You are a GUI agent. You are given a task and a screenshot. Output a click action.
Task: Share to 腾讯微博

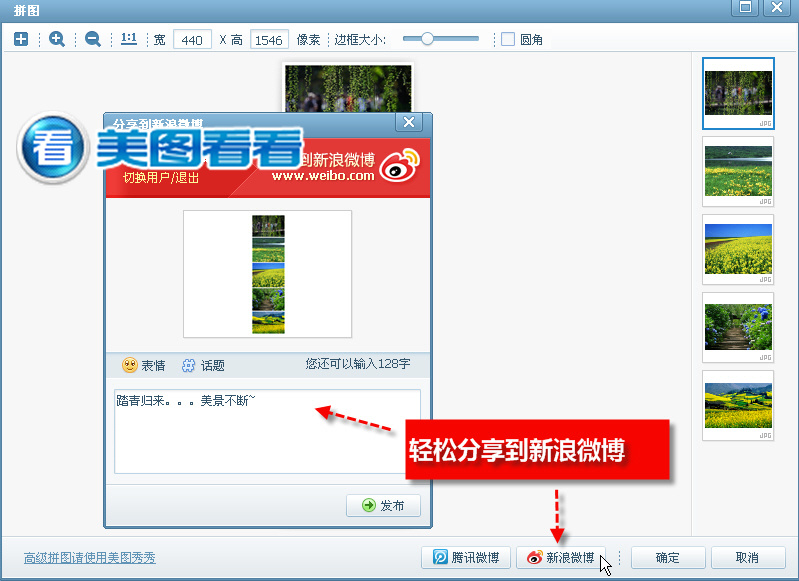coord(466,558)
